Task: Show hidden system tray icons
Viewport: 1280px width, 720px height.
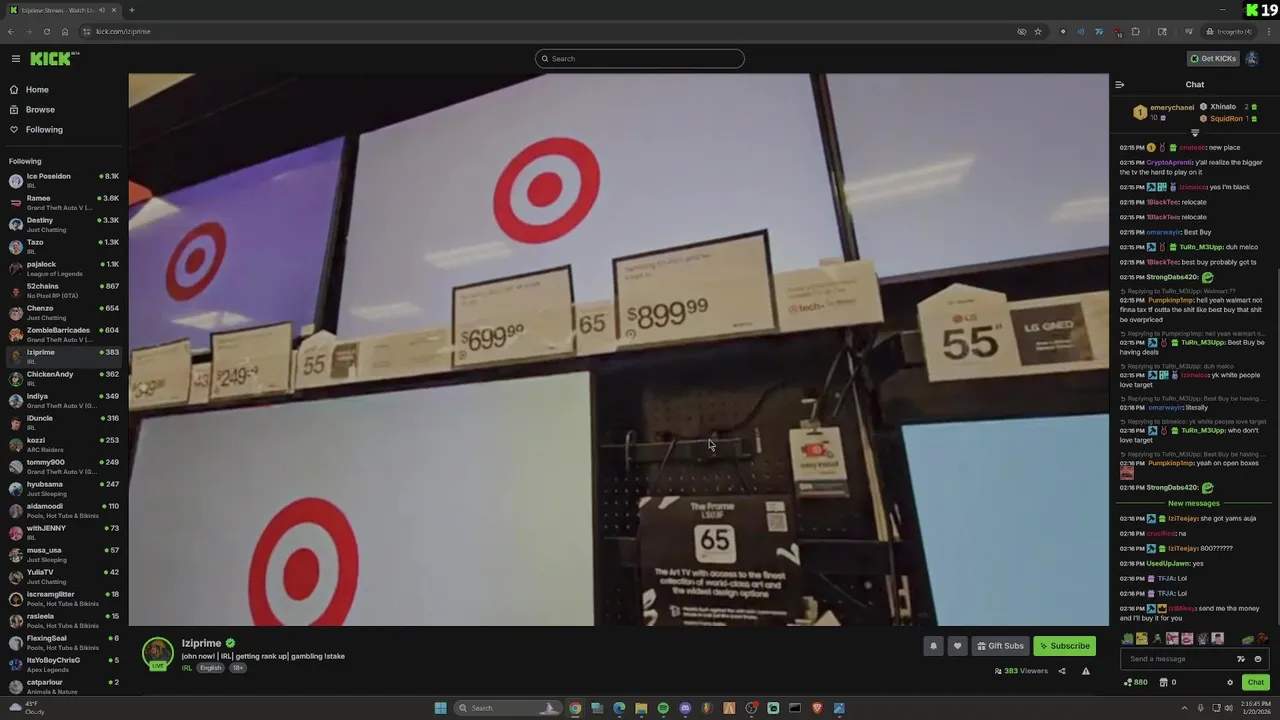Action: 1187,708
